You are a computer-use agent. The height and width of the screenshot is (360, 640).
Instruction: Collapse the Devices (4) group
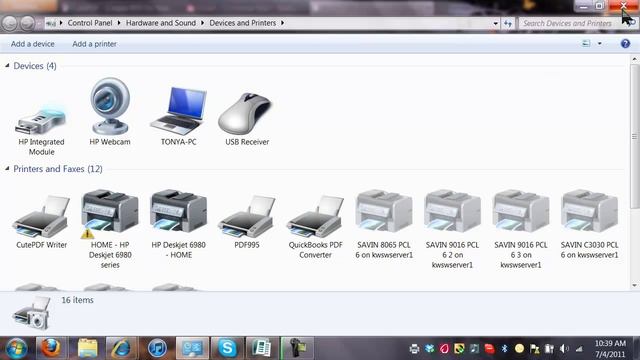coord(7,65)
